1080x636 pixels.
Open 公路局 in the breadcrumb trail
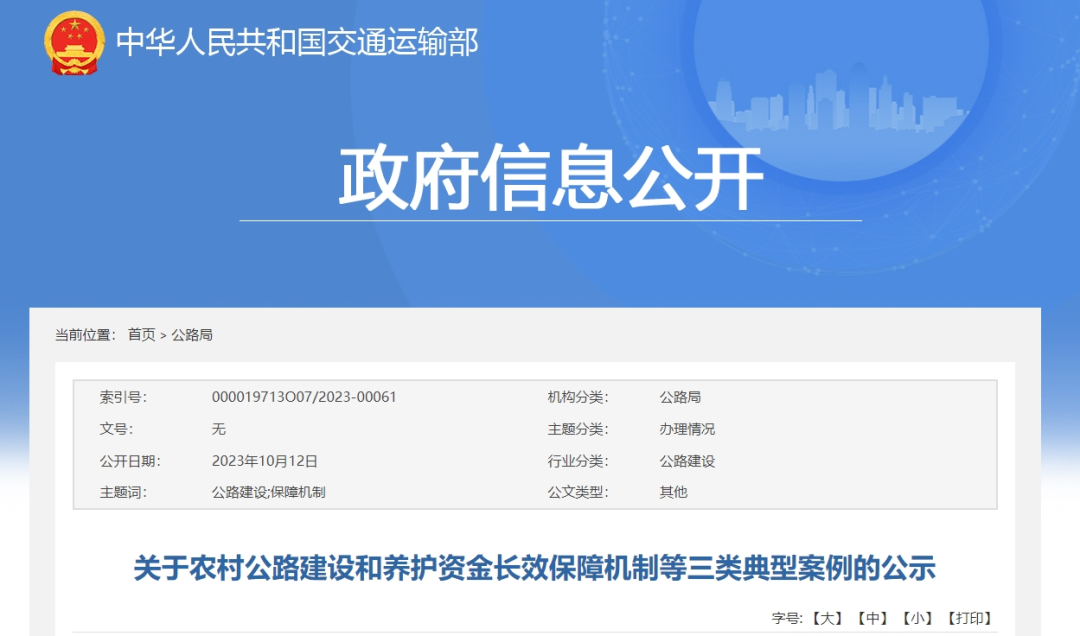coord(192,335)
